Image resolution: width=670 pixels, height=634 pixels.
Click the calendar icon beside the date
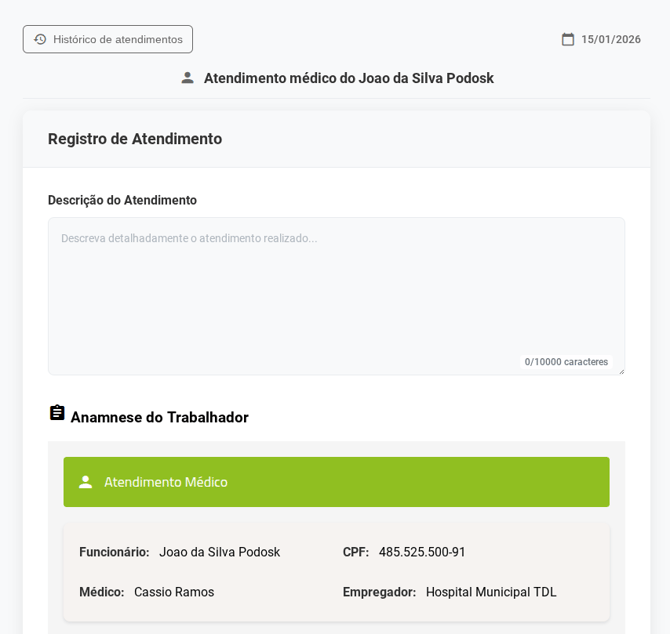(x=568, y=39)
